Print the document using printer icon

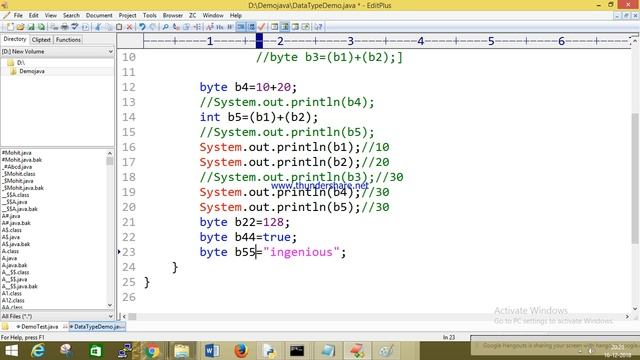(64, 27)
